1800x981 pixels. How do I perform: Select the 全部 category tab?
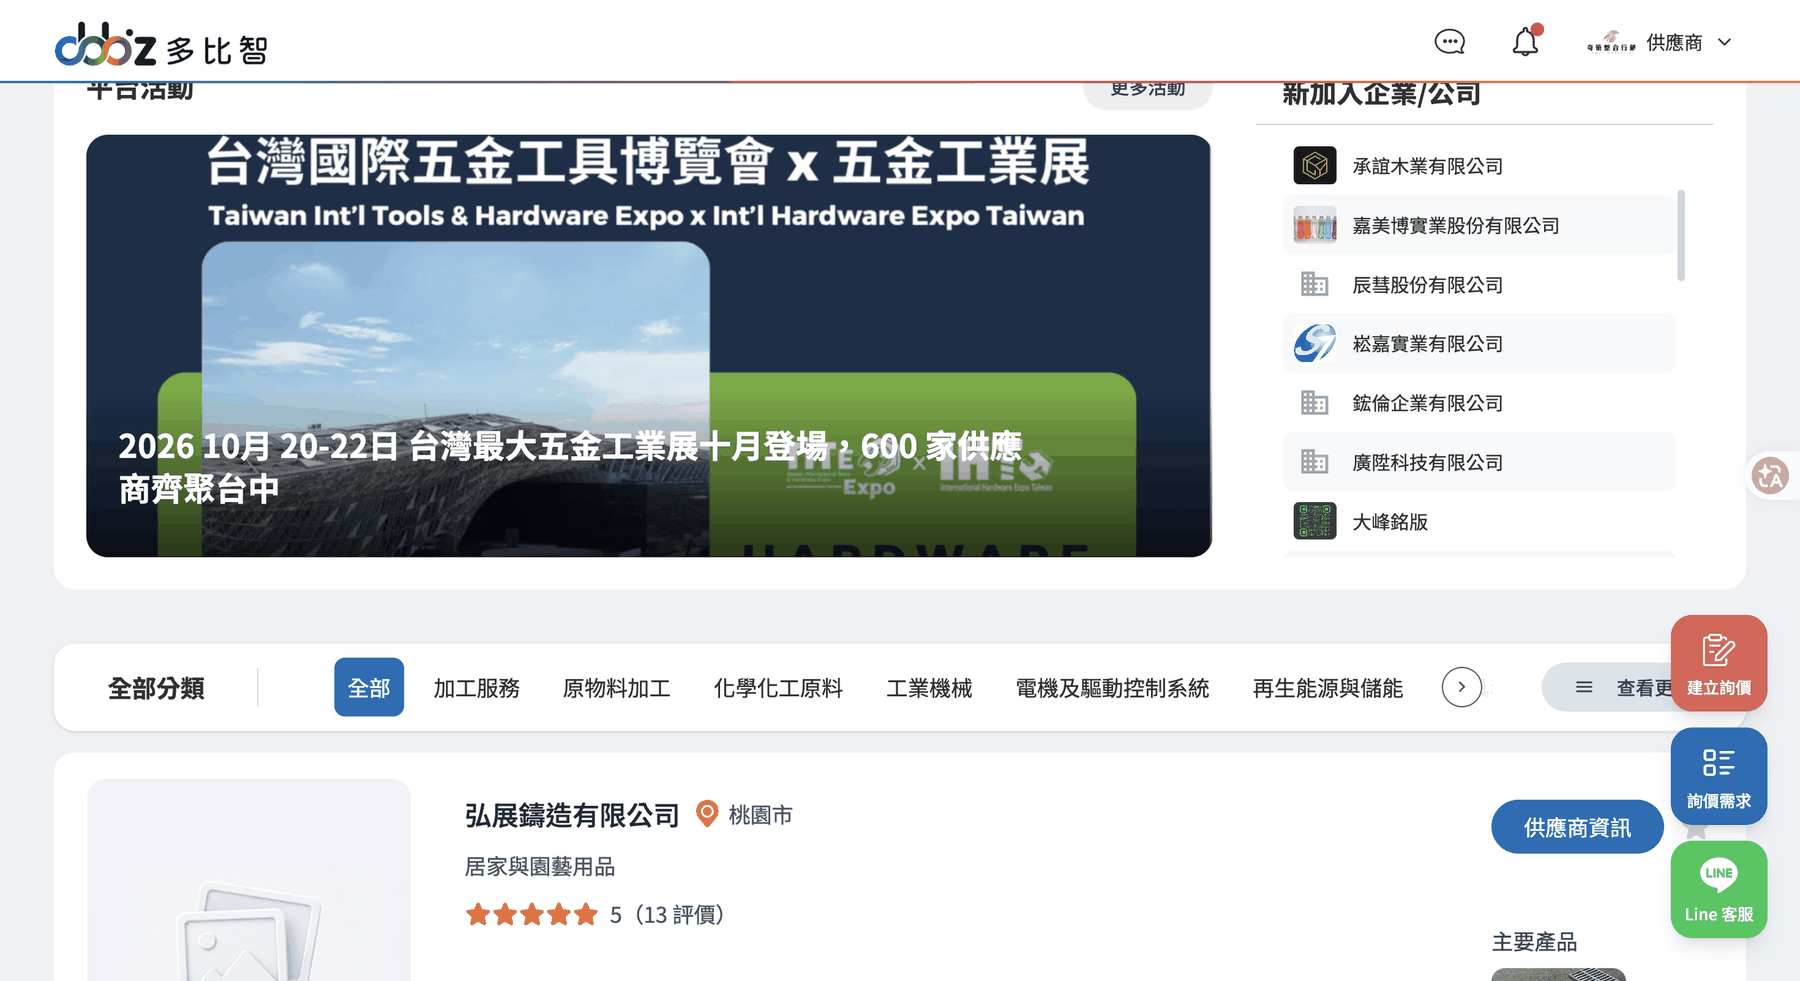(x=369, y=687)
